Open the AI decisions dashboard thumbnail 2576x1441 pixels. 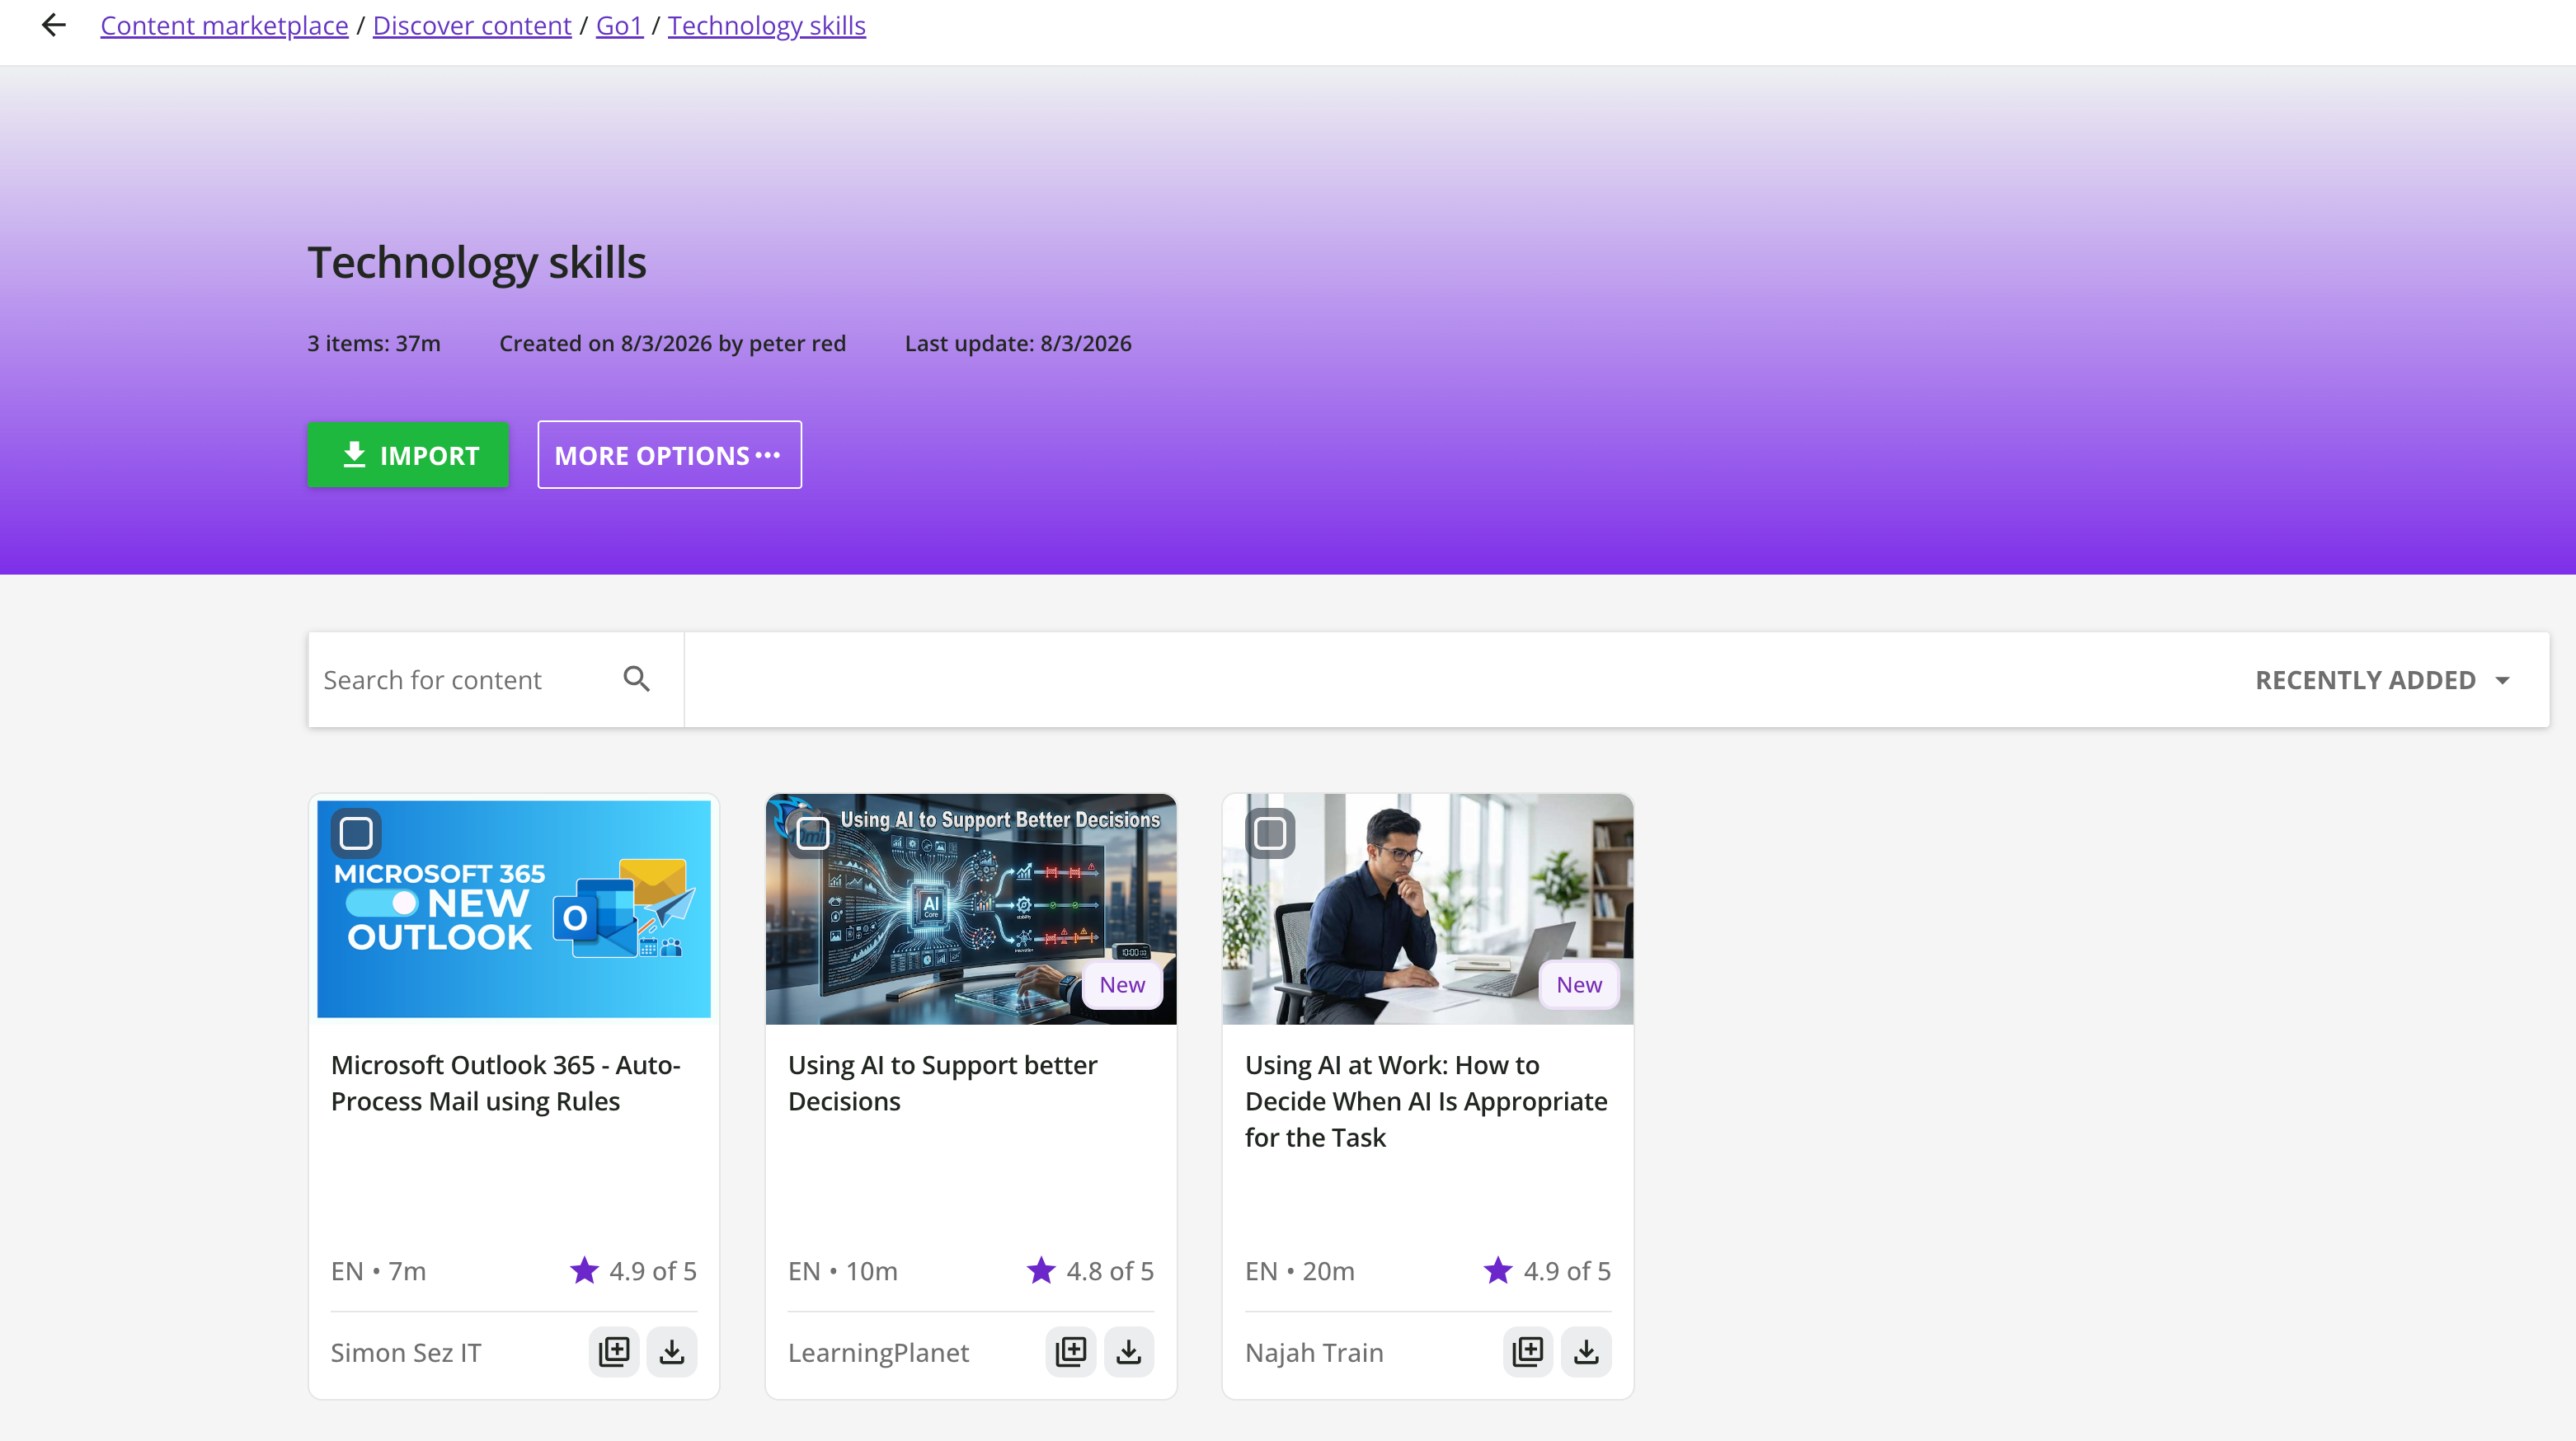971,909
